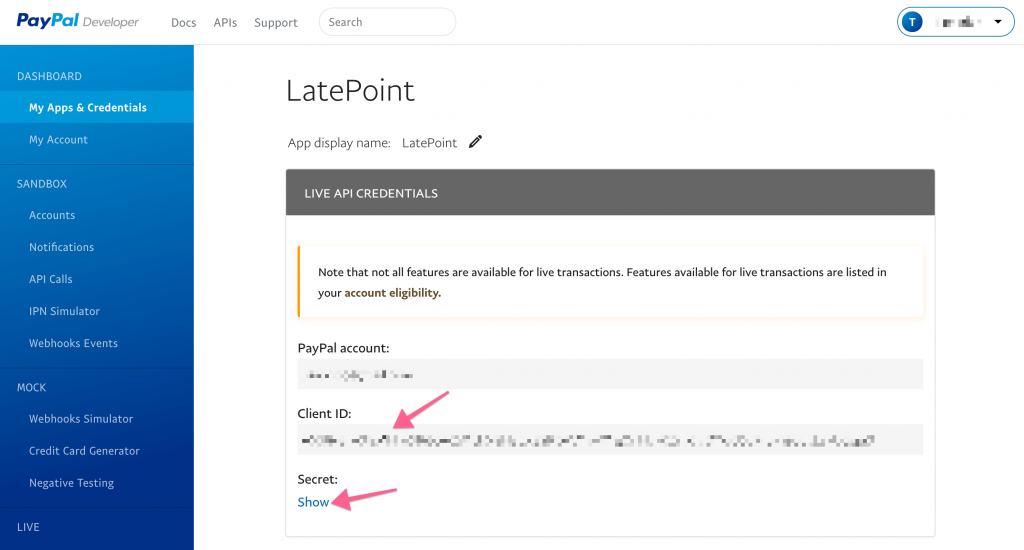Go to My Account in sidebar
The width and height of the screenshot is (1024, 550).
click(x=58, y=140)
